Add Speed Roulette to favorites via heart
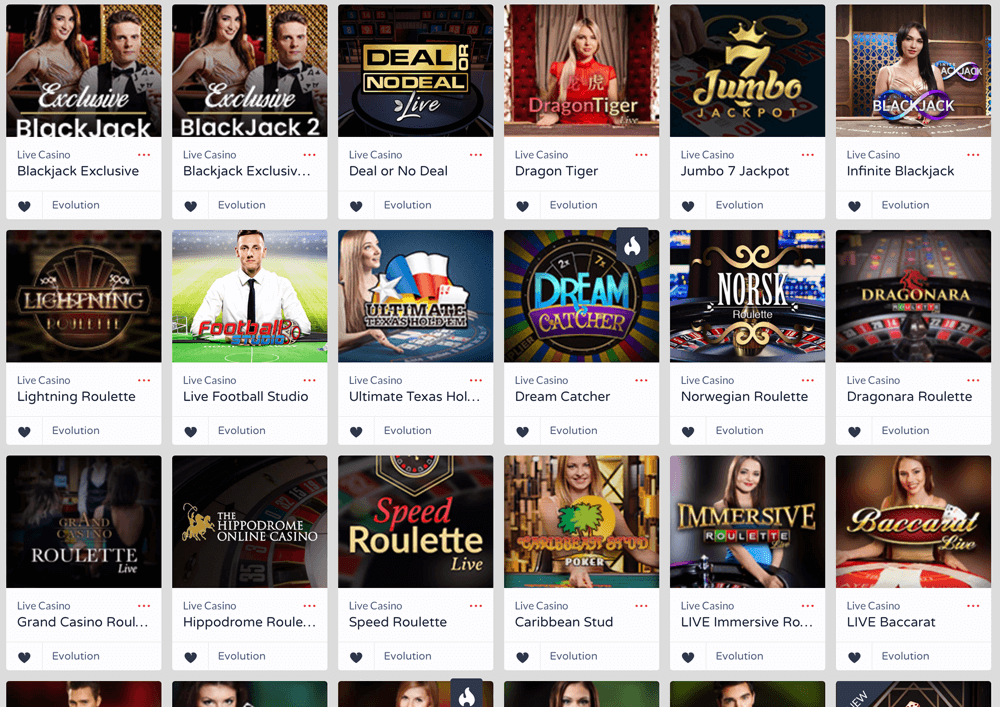Viewport: 1000px width, 707px height. pos(357,657)
